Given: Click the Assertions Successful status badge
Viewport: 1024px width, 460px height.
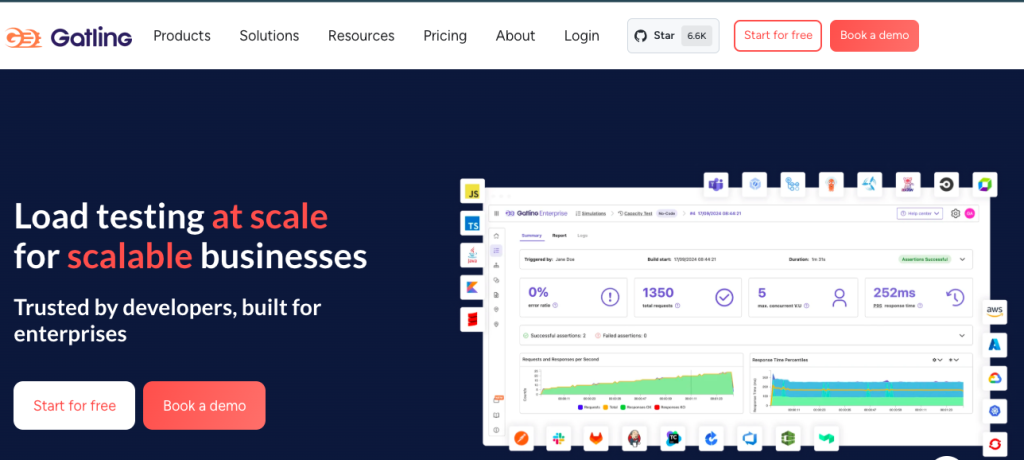Looking at the screenshot, I should click(x=925, y=259).
